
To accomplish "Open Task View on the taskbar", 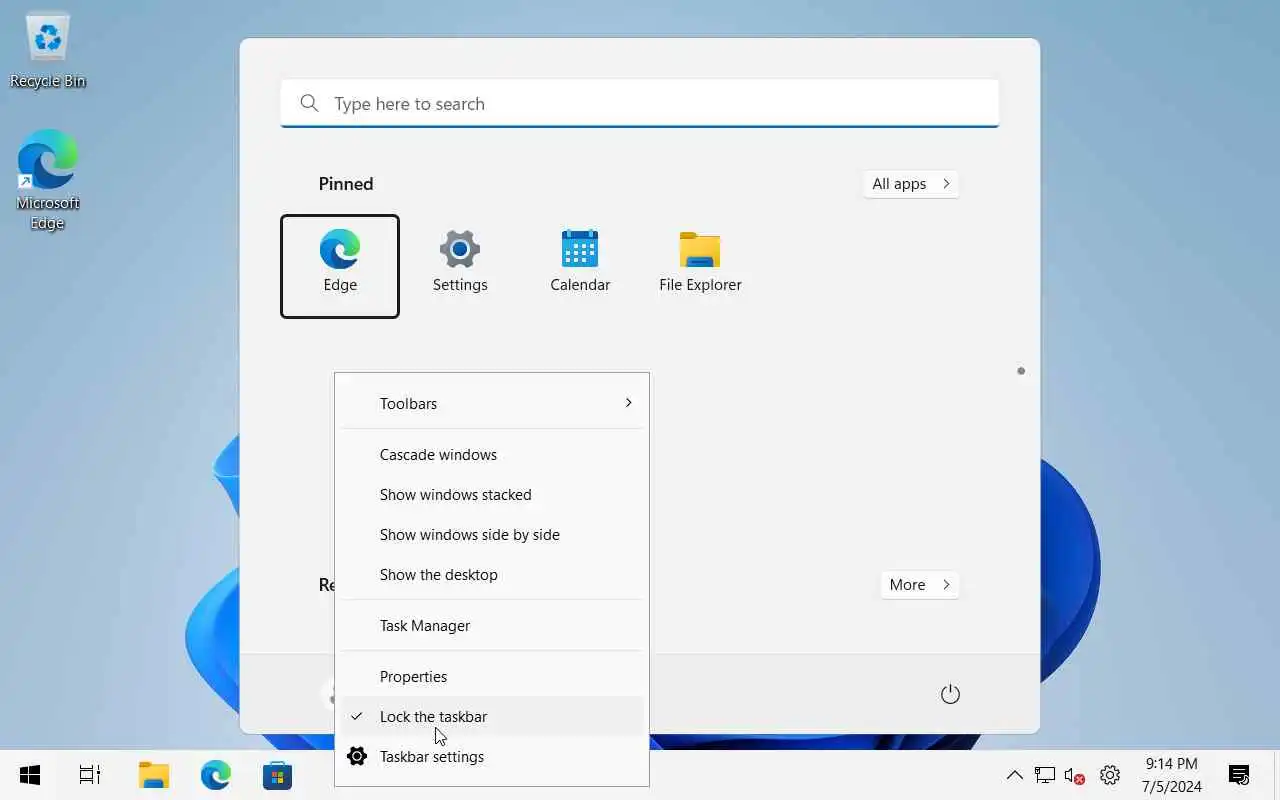I will (x=90, y=775).
